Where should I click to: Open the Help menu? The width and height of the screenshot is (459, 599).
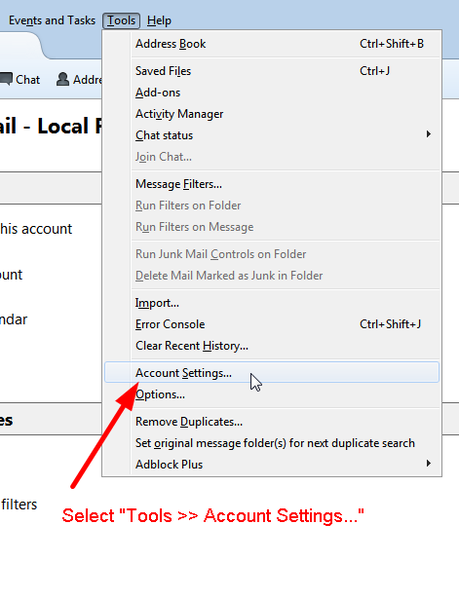[159, 20]
